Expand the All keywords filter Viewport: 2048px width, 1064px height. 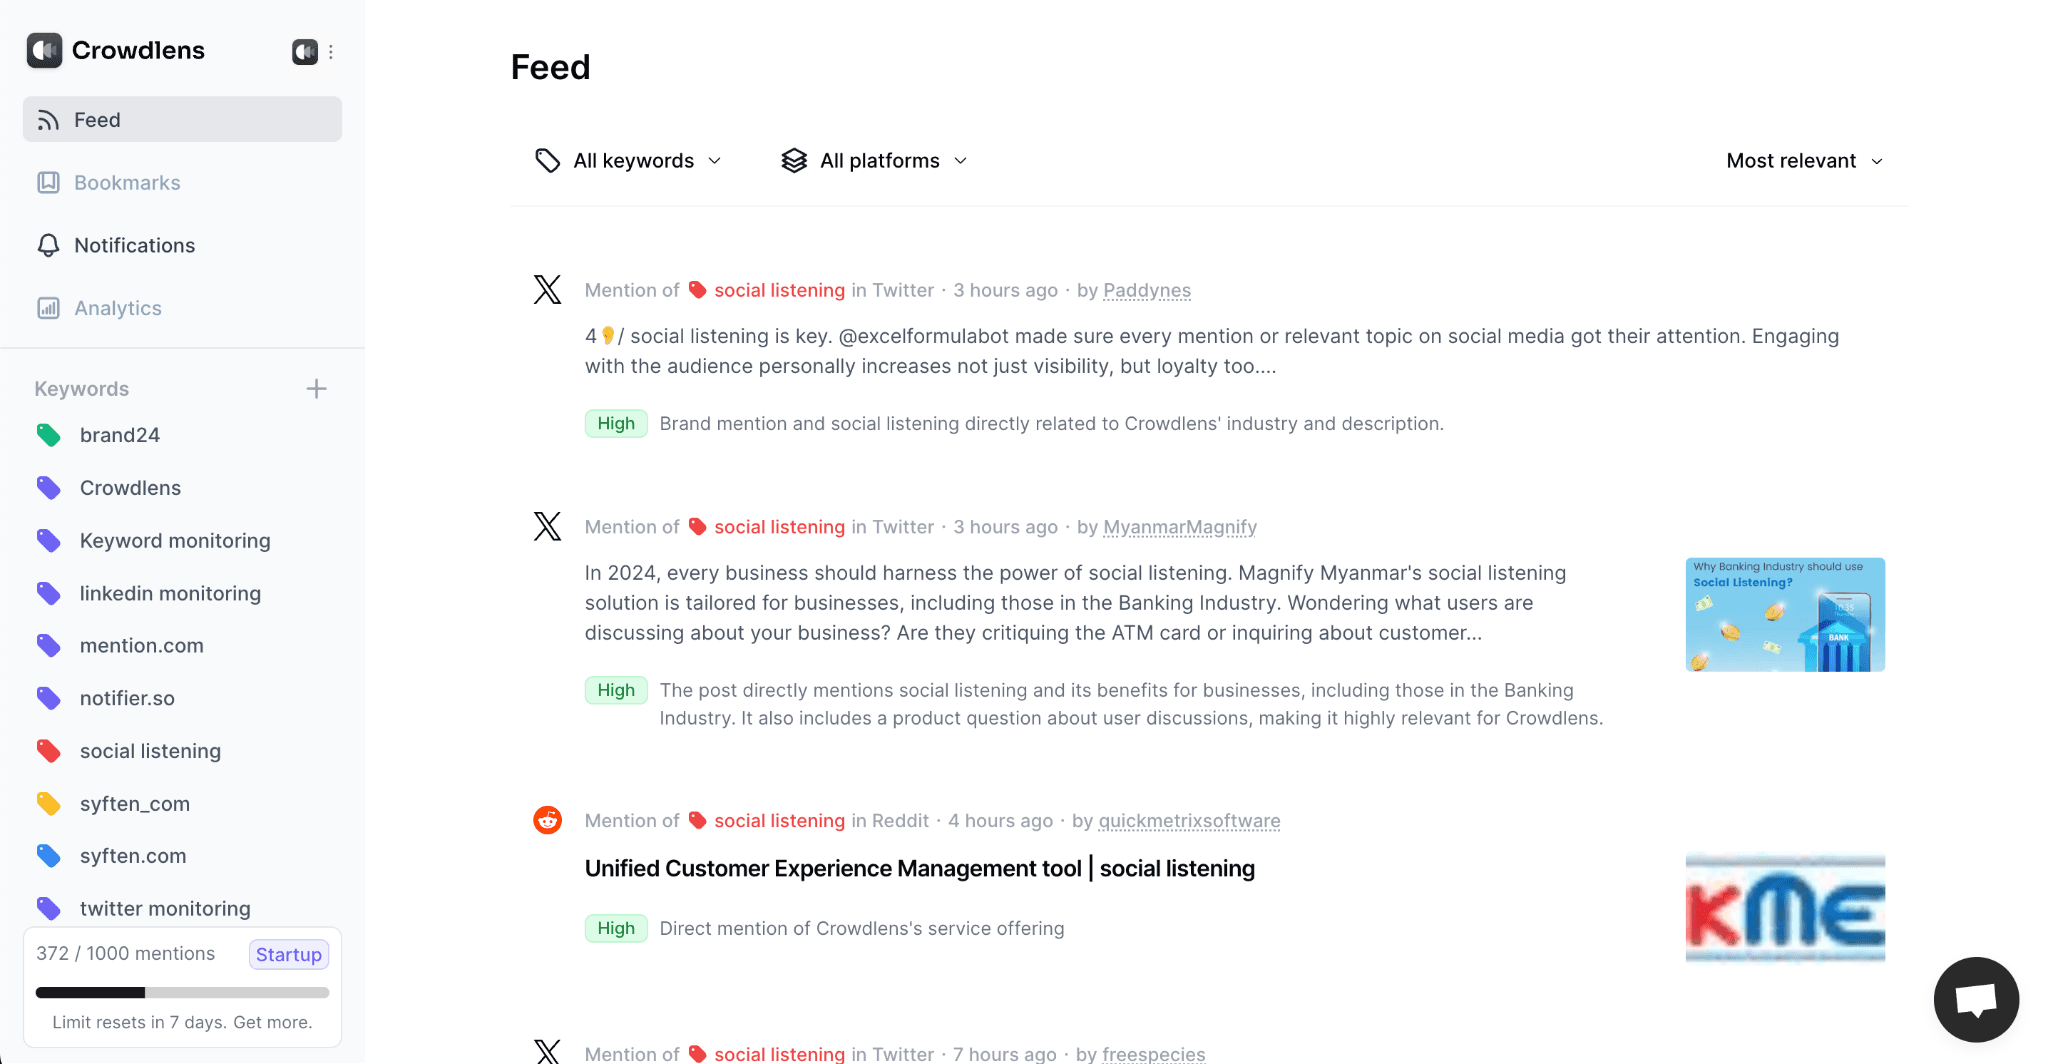(629, 161)
